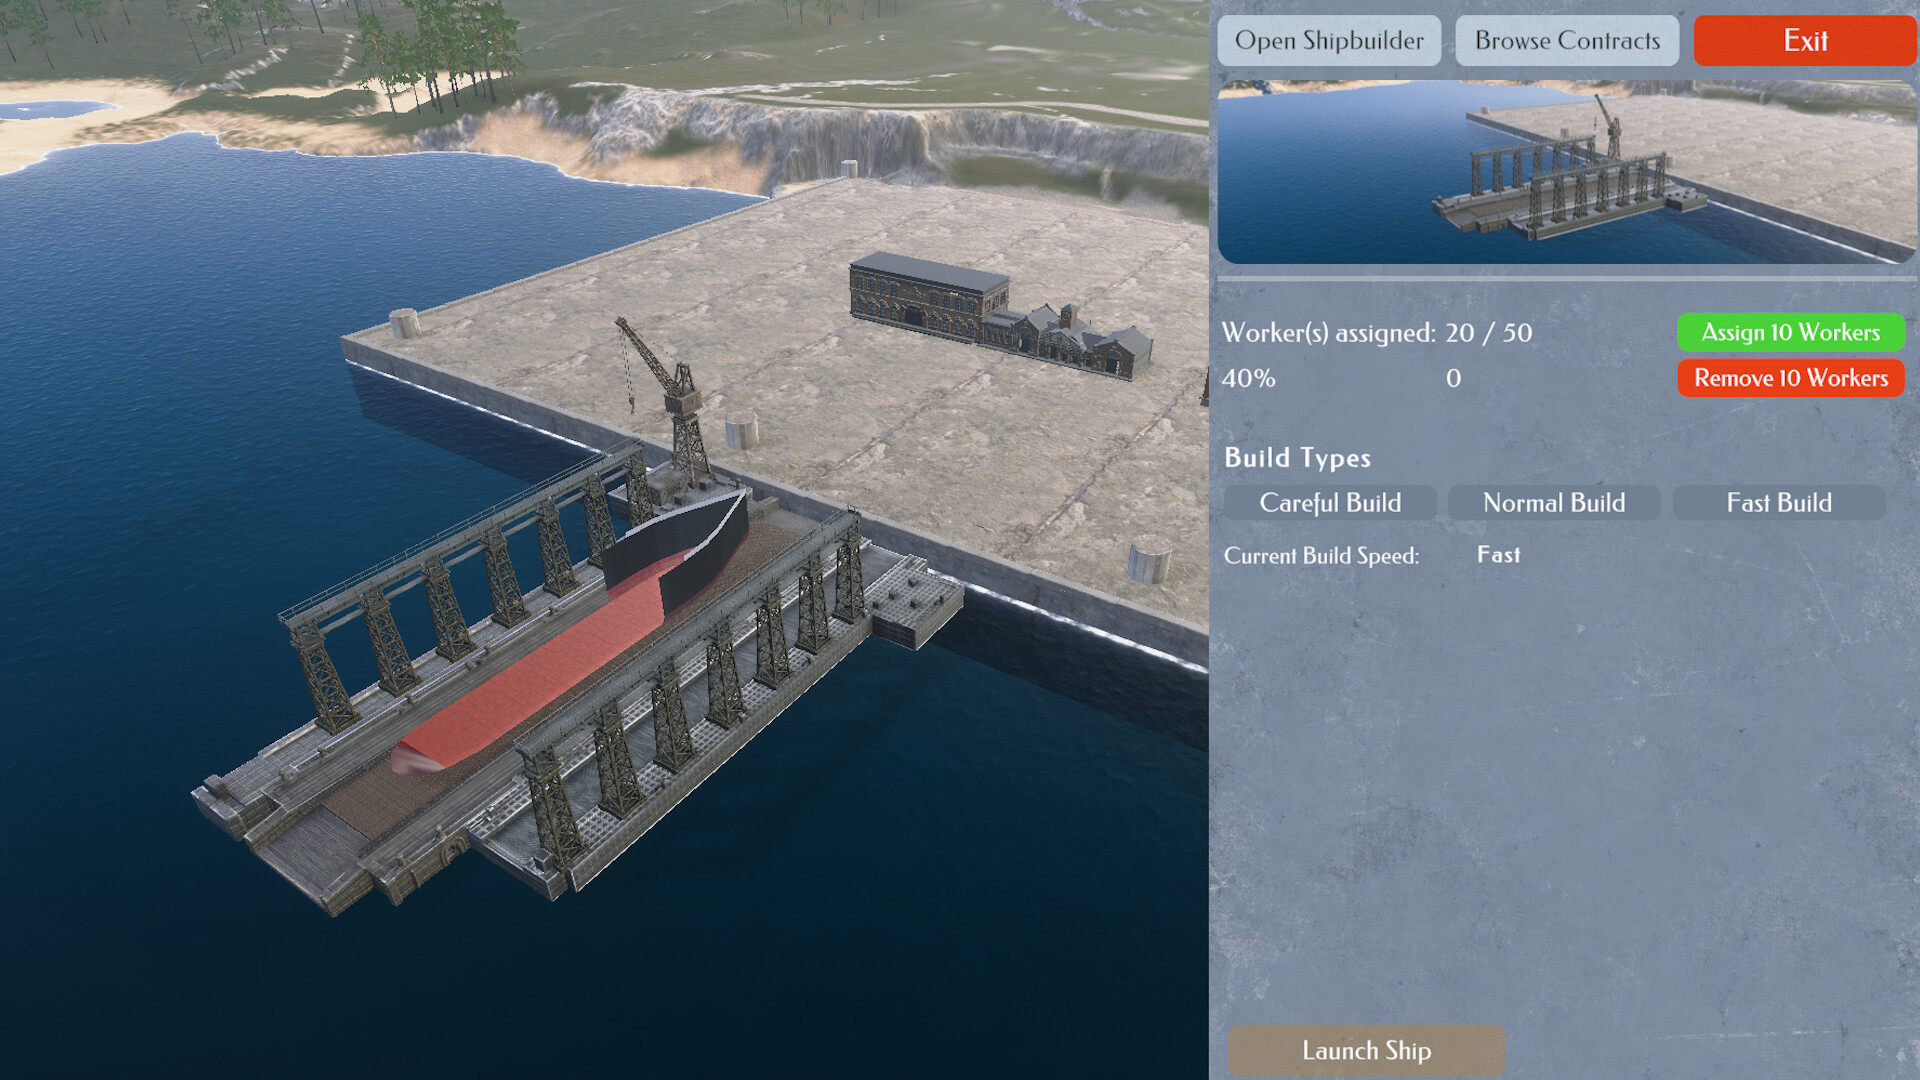Click the 'Worker(s) assigned: 20 / 50' text

[x=1377, y=333]
